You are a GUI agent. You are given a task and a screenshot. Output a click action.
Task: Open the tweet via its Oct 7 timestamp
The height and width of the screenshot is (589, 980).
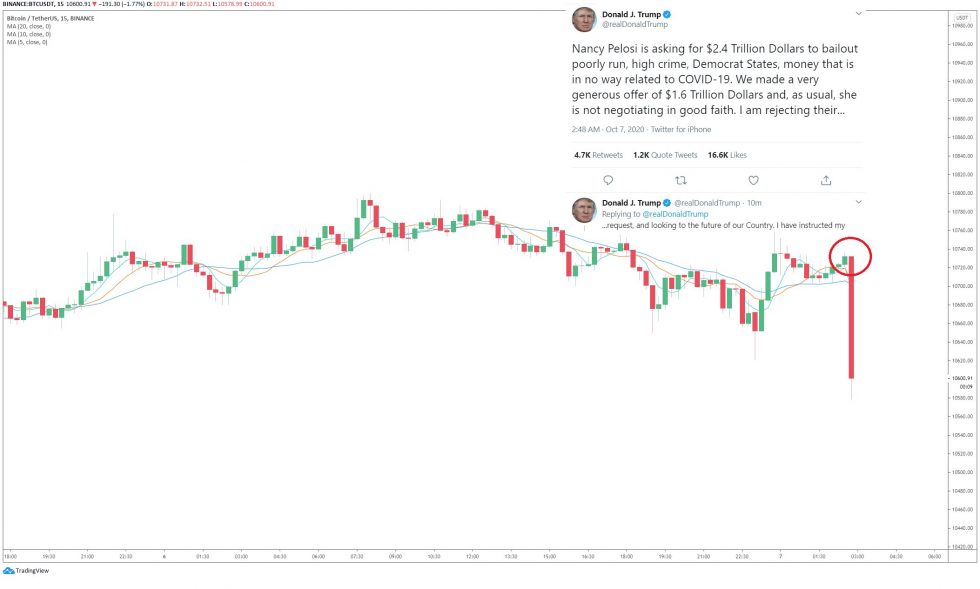pos(625,129)
